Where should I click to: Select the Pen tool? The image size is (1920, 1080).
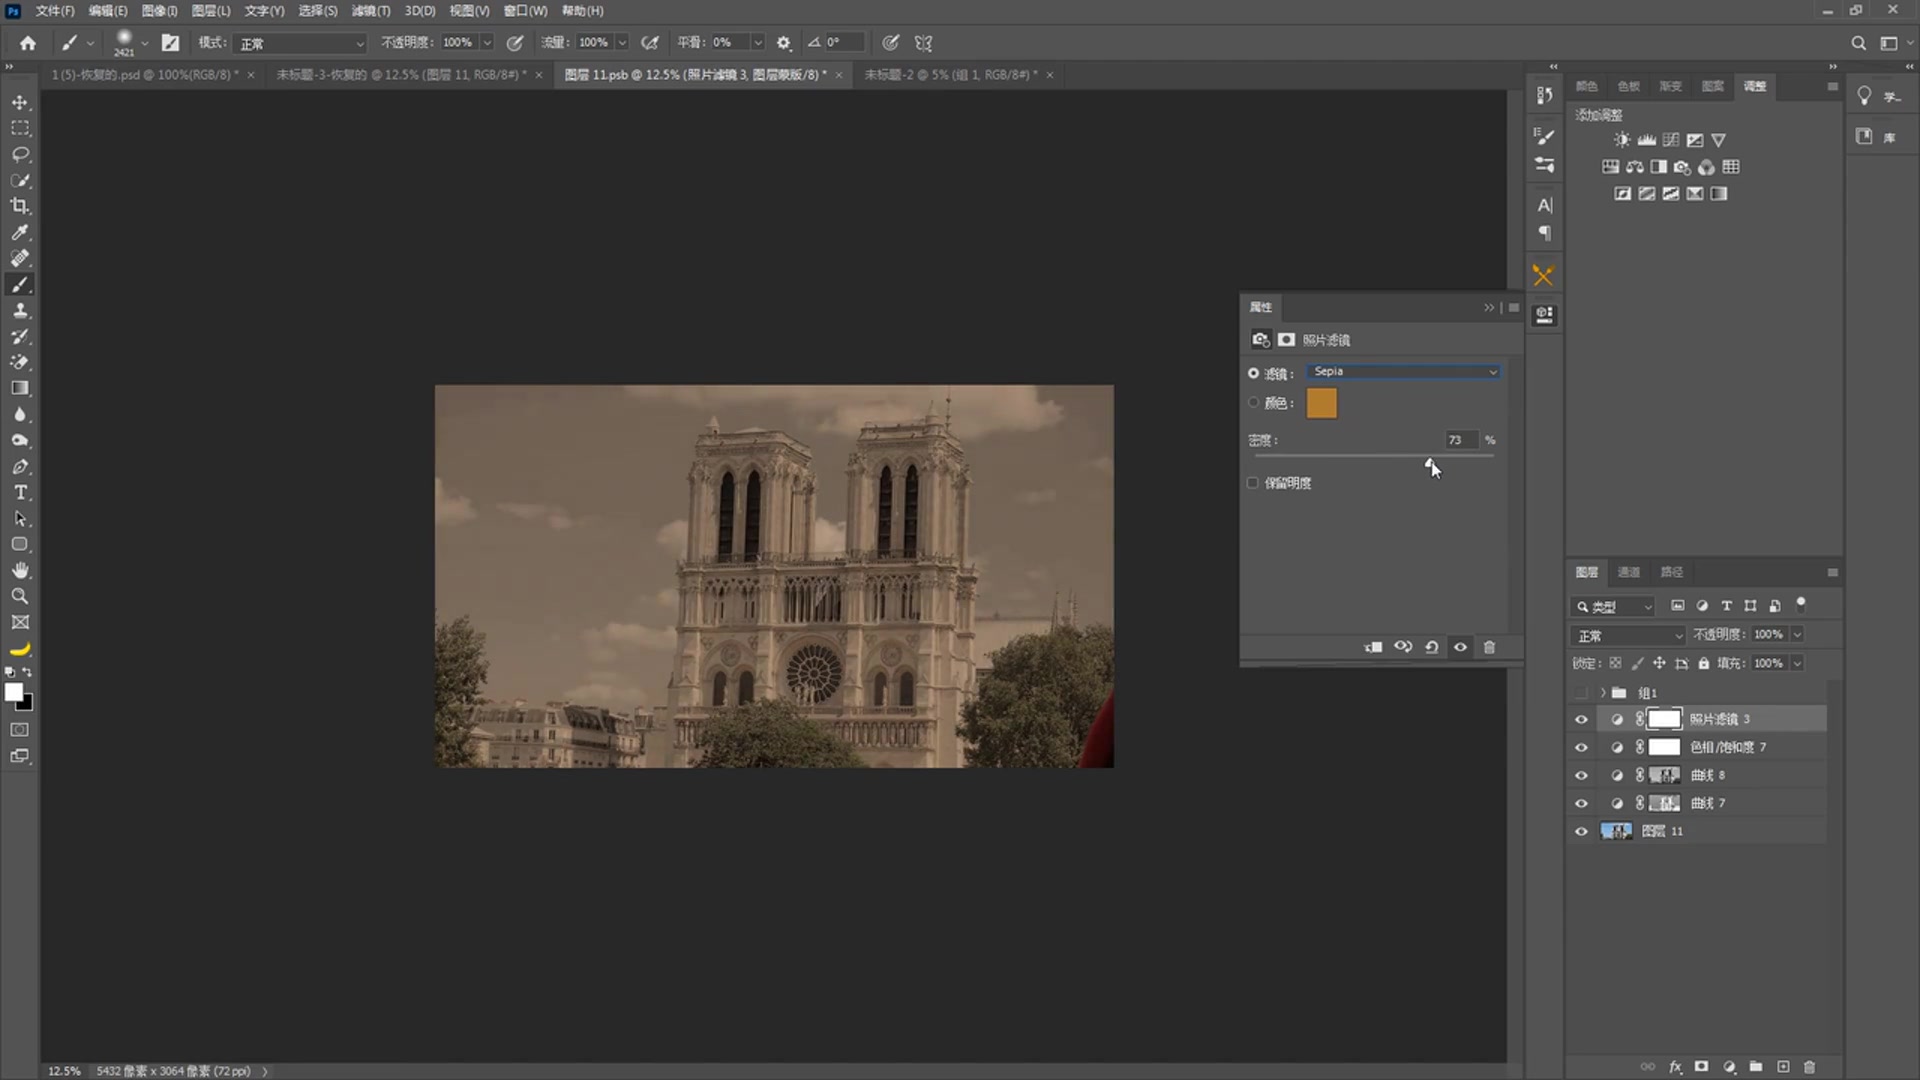[20, 466]
